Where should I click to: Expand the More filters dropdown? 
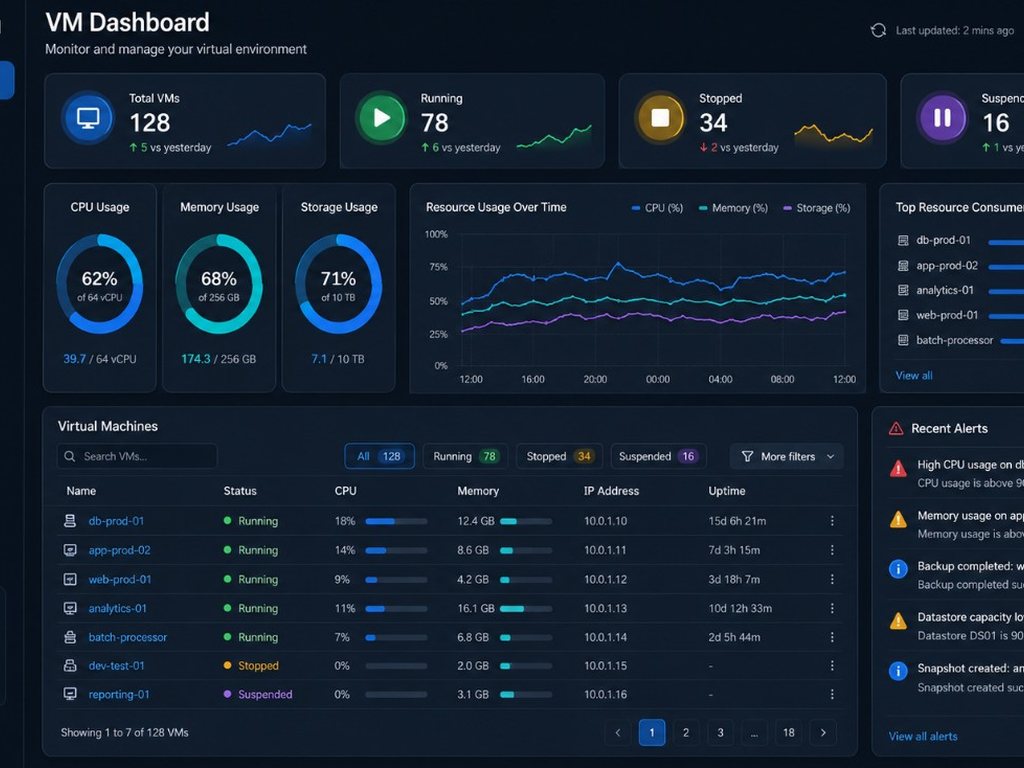(x=787, y=456)
